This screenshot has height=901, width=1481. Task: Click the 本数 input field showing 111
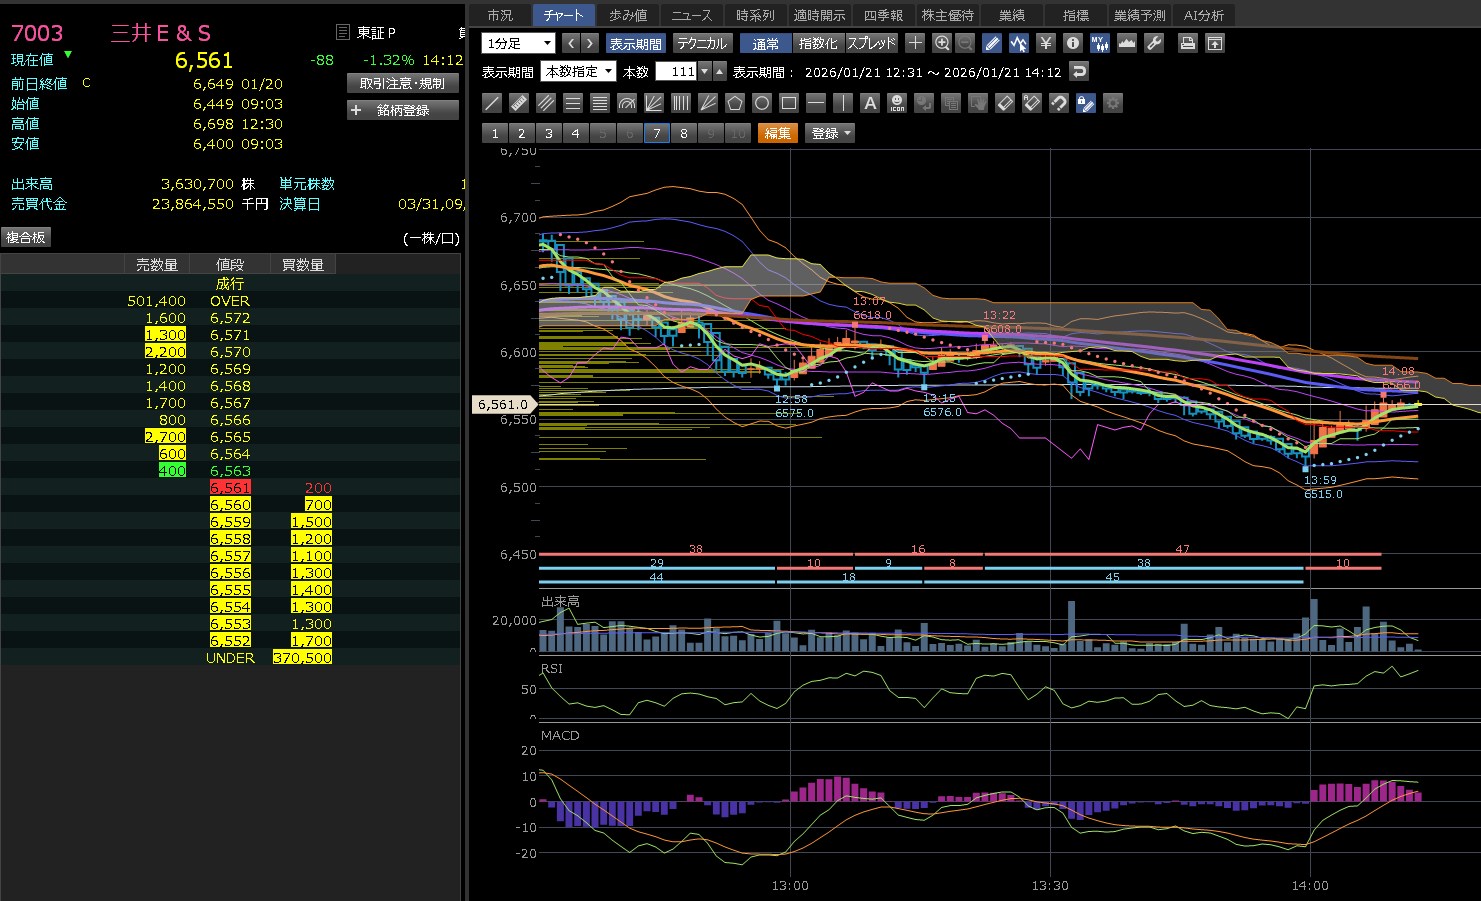point(676,72)
